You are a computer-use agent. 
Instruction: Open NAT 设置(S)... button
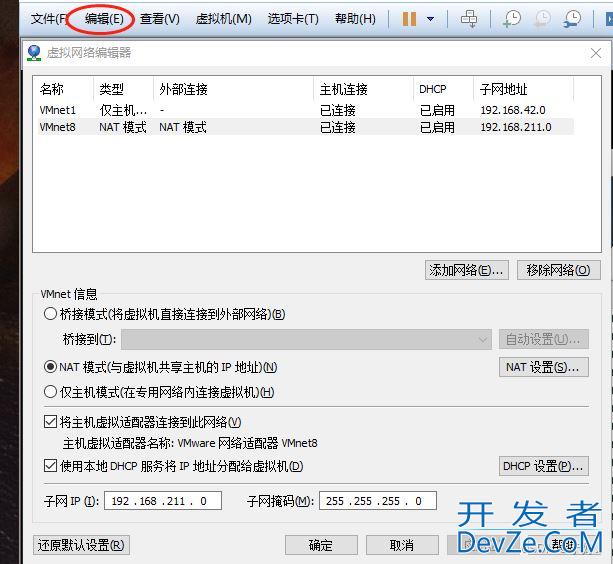(x=544, y=367)
